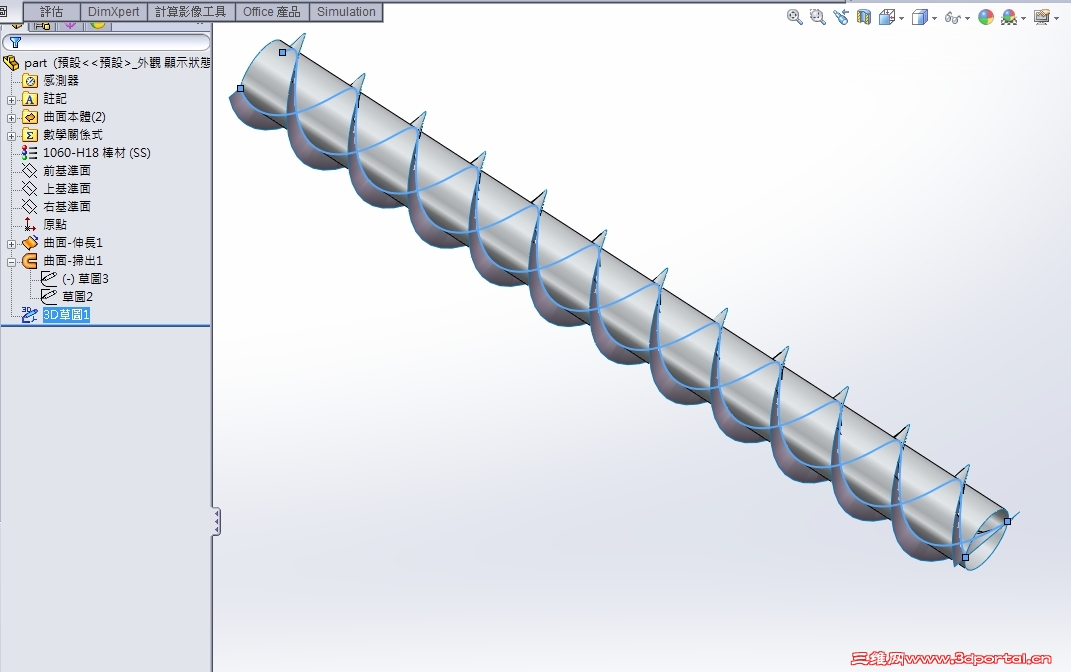
Task: Open the Office 產品 tab
Action: (271, 12)
